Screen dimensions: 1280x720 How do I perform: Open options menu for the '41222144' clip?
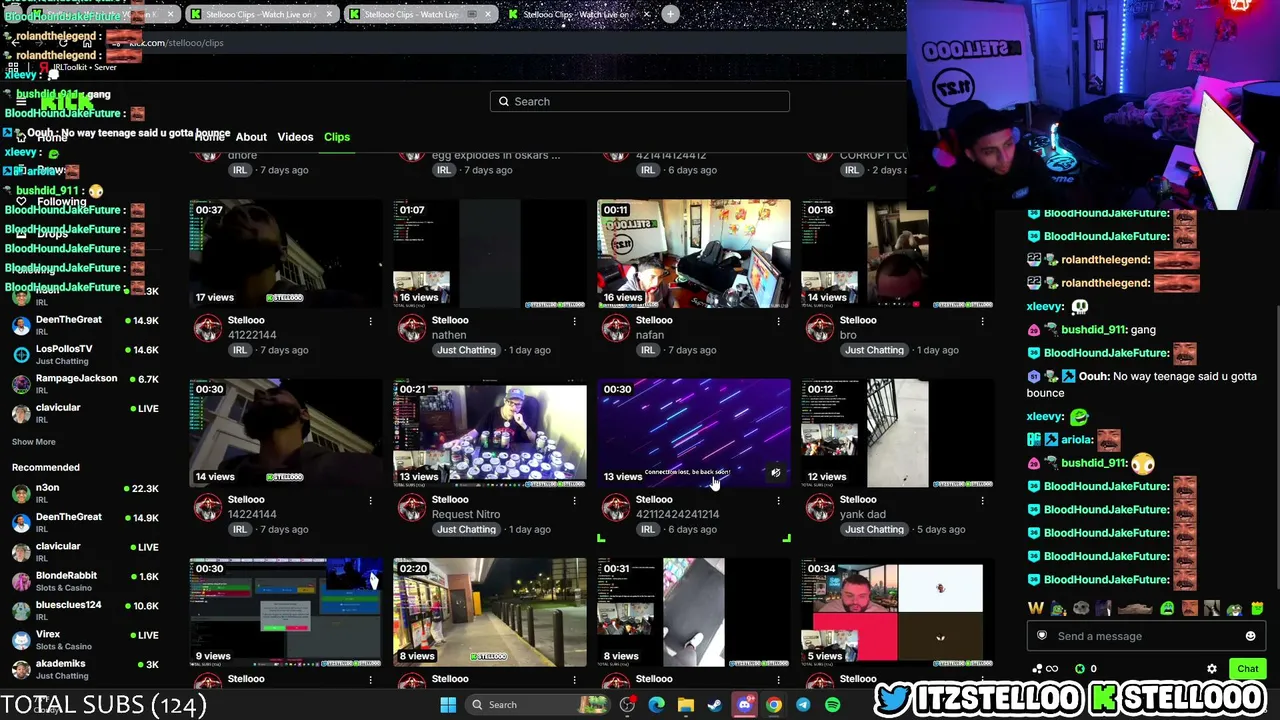click(x=370, y=321)
